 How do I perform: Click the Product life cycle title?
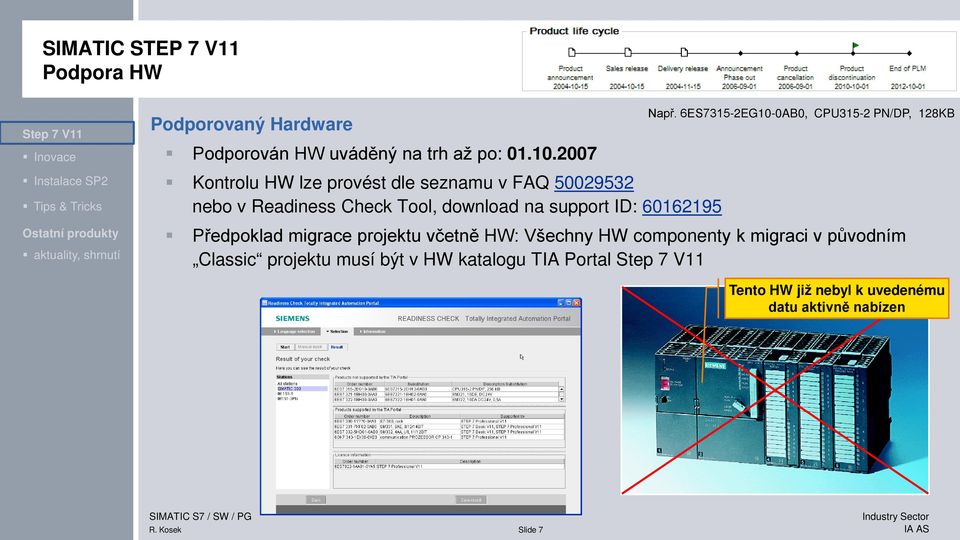click(574, 31)
